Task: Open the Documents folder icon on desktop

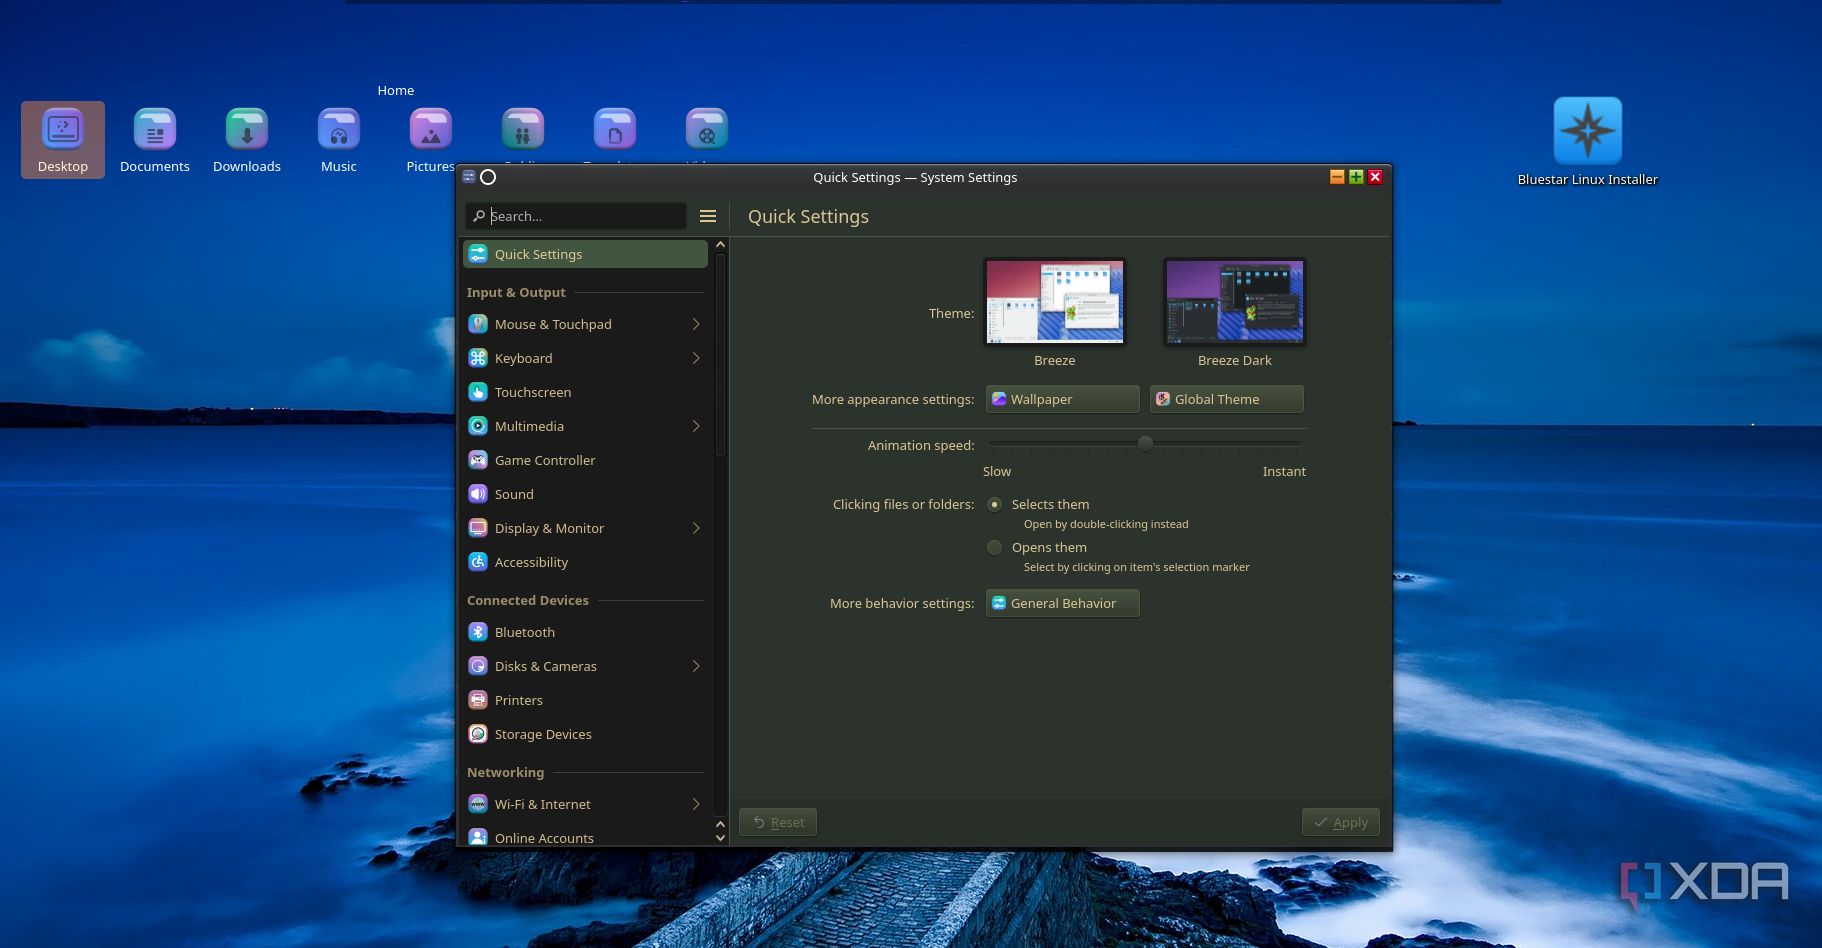Action: (155, 129)
